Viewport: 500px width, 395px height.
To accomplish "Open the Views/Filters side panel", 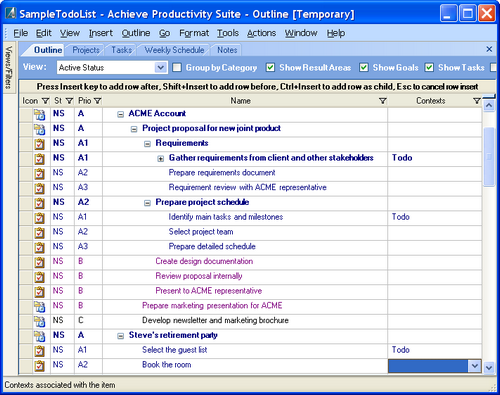I will pyautogui.click(x=9, y=67).
